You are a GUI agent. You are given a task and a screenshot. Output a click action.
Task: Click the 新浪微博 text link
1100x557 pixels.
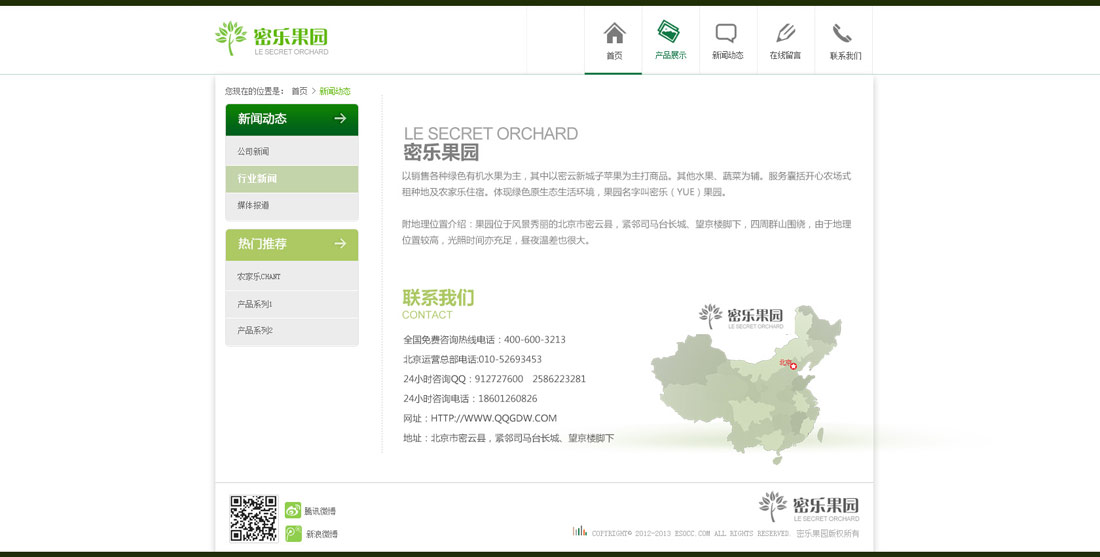click(x=321, y=535)
